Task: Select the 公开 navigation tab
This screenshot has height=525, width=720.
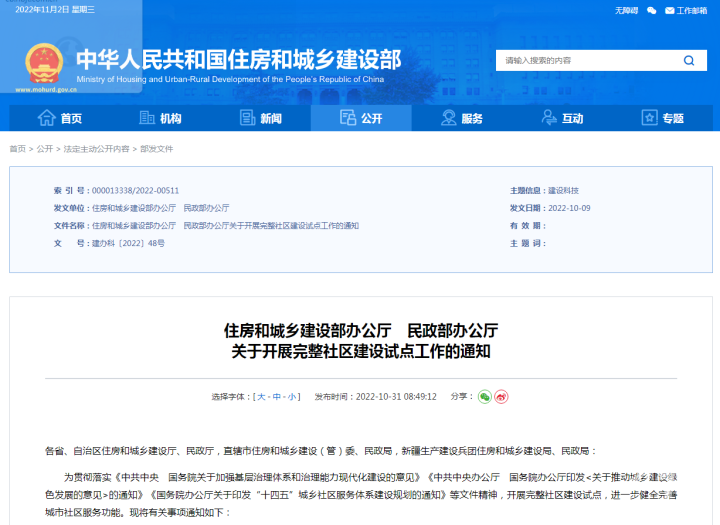Action: tap(361, 119)
